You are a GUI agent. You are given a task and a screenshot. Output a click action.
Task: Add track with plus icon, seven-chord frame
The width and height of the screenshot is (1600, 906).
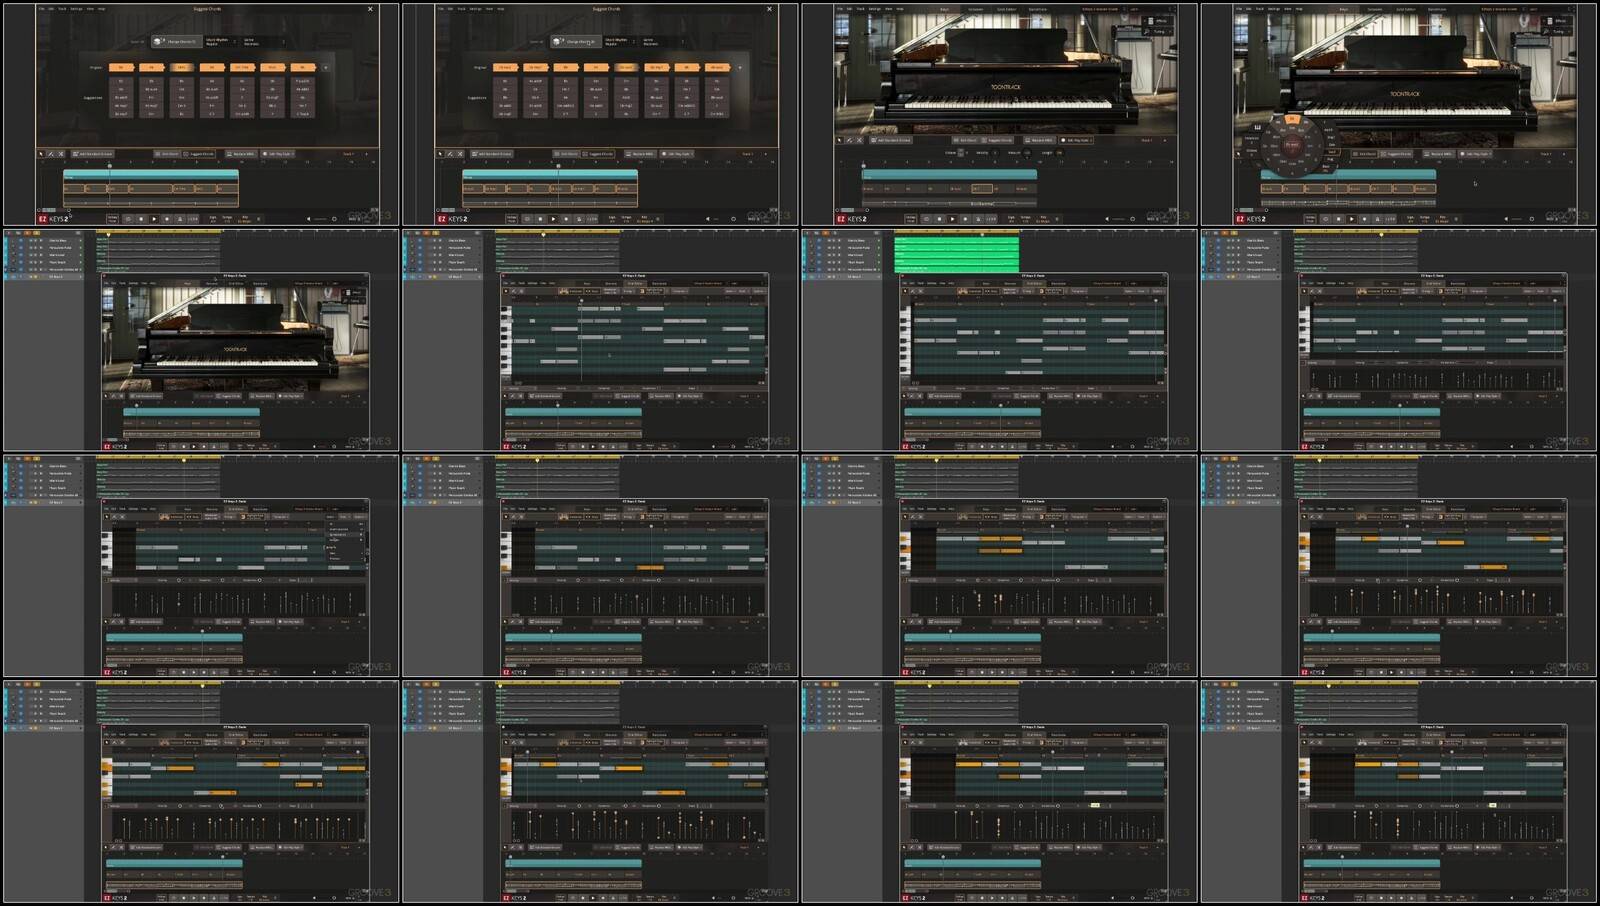[x=366, y=154]
